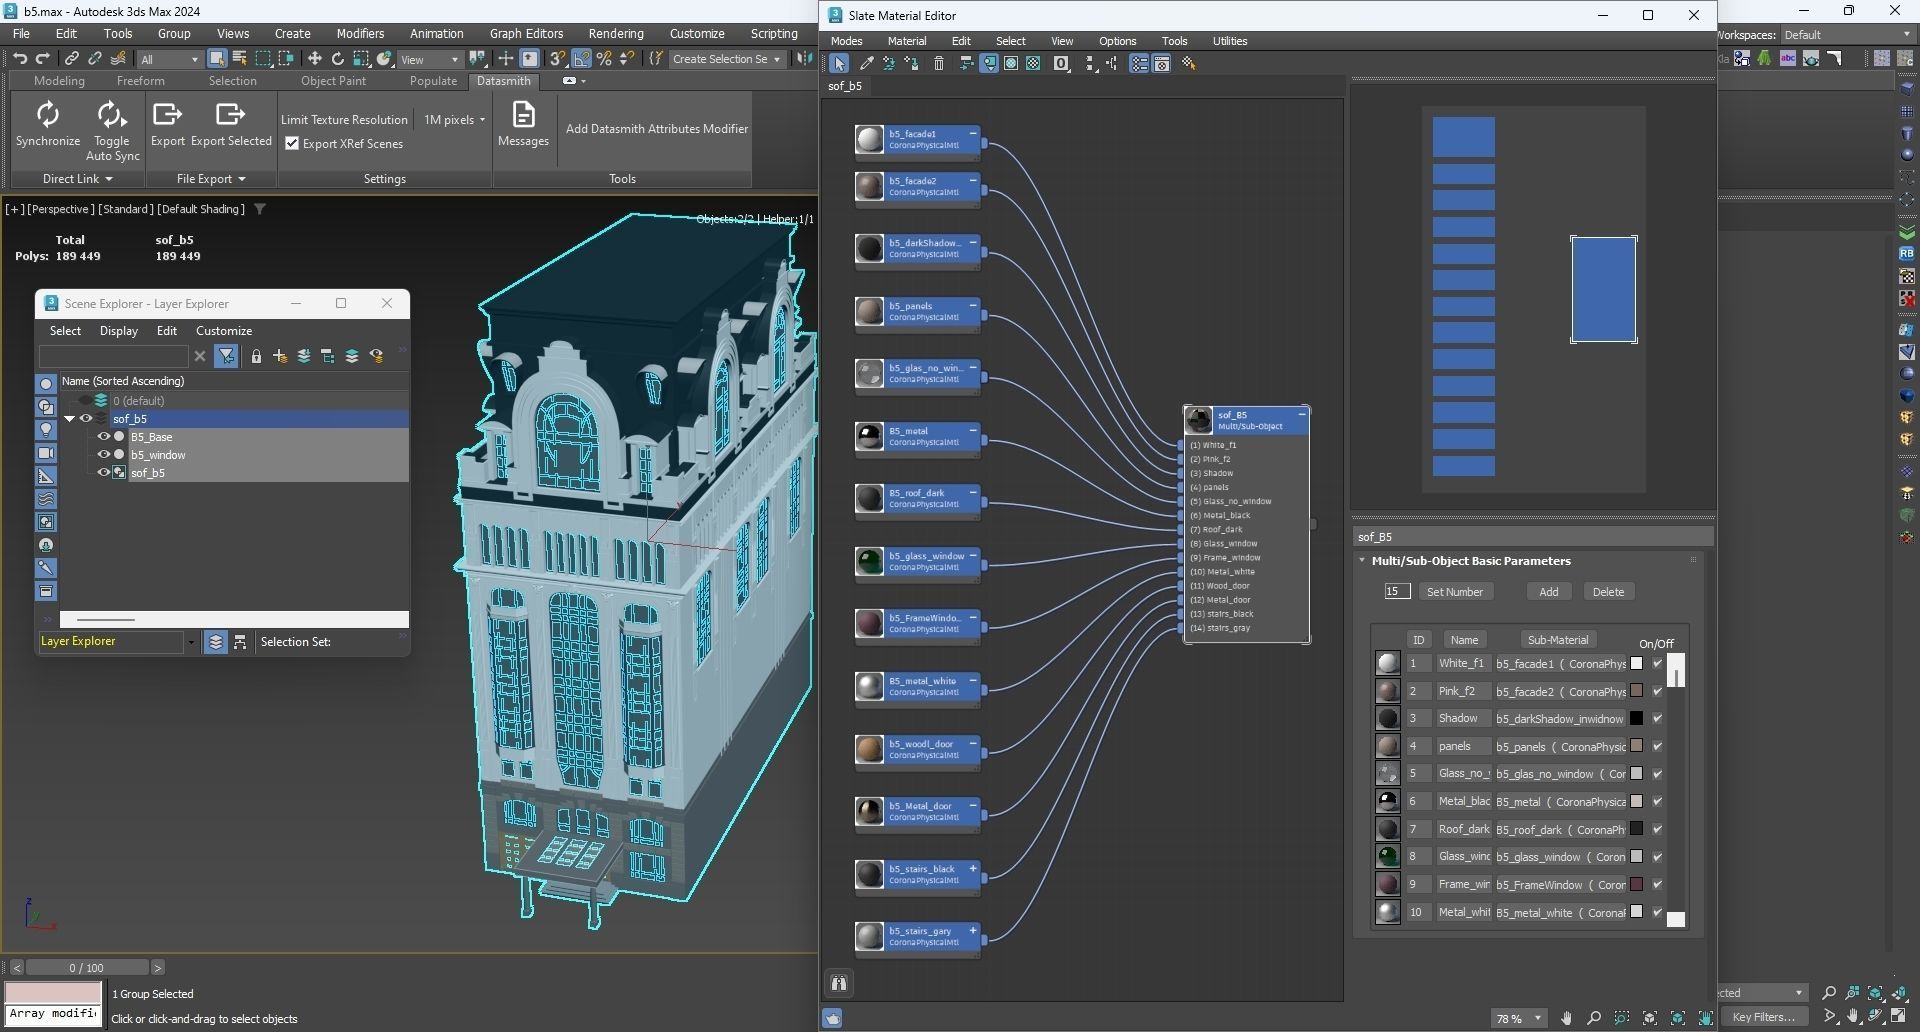Click Display Cameras filter icon in Scene Explorer

[x=46, y=453]
